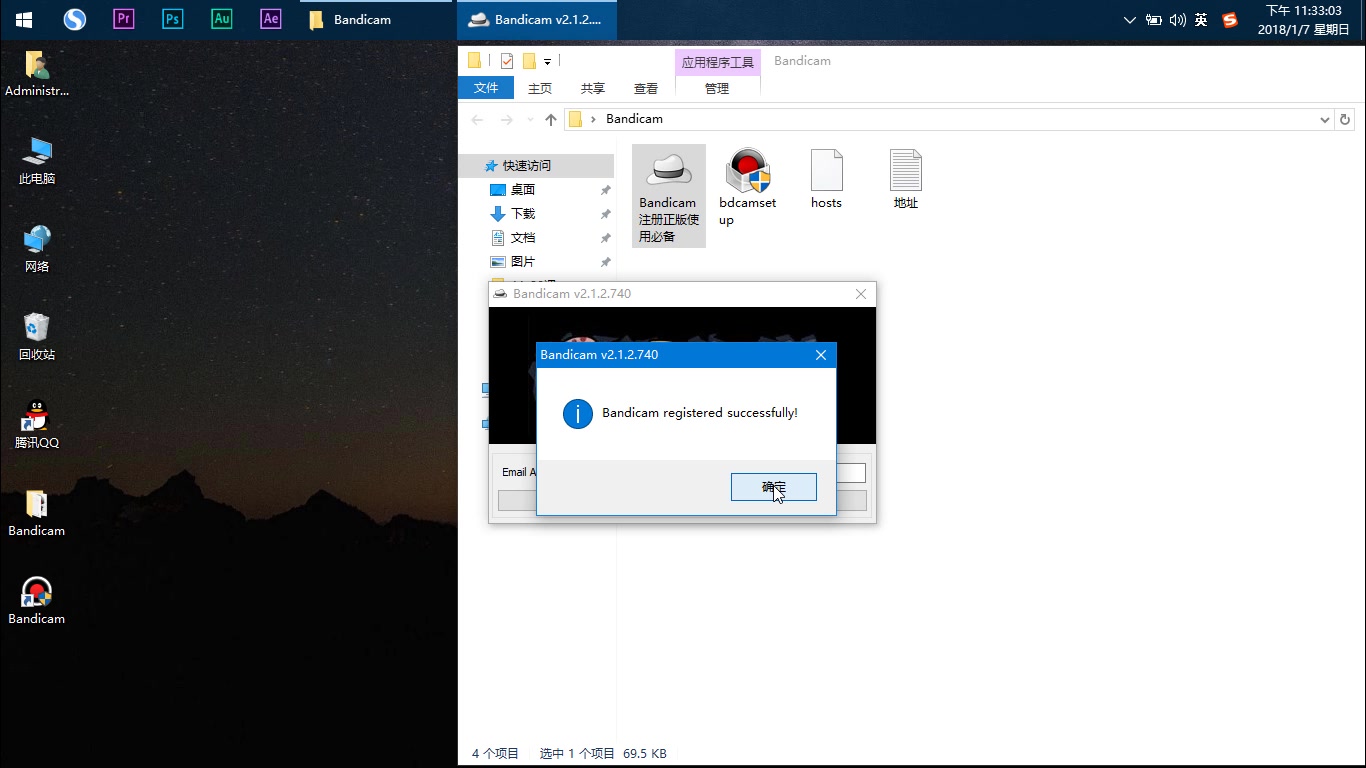Close the Bandicam registered successfully dialog

point(821,355)
